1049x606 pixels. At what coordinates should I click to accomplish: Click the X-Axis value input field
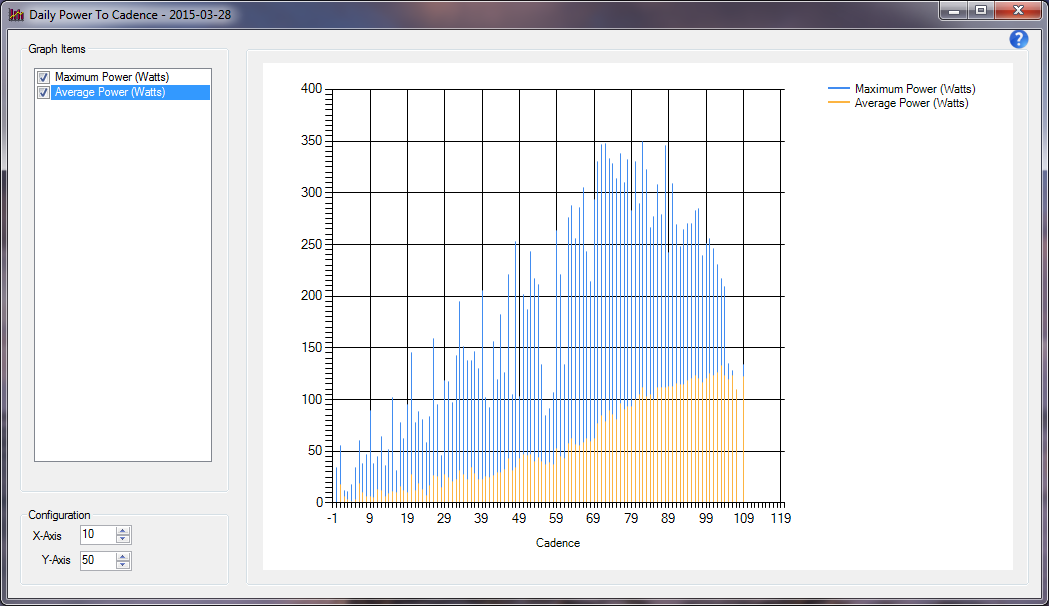[97, 536]
